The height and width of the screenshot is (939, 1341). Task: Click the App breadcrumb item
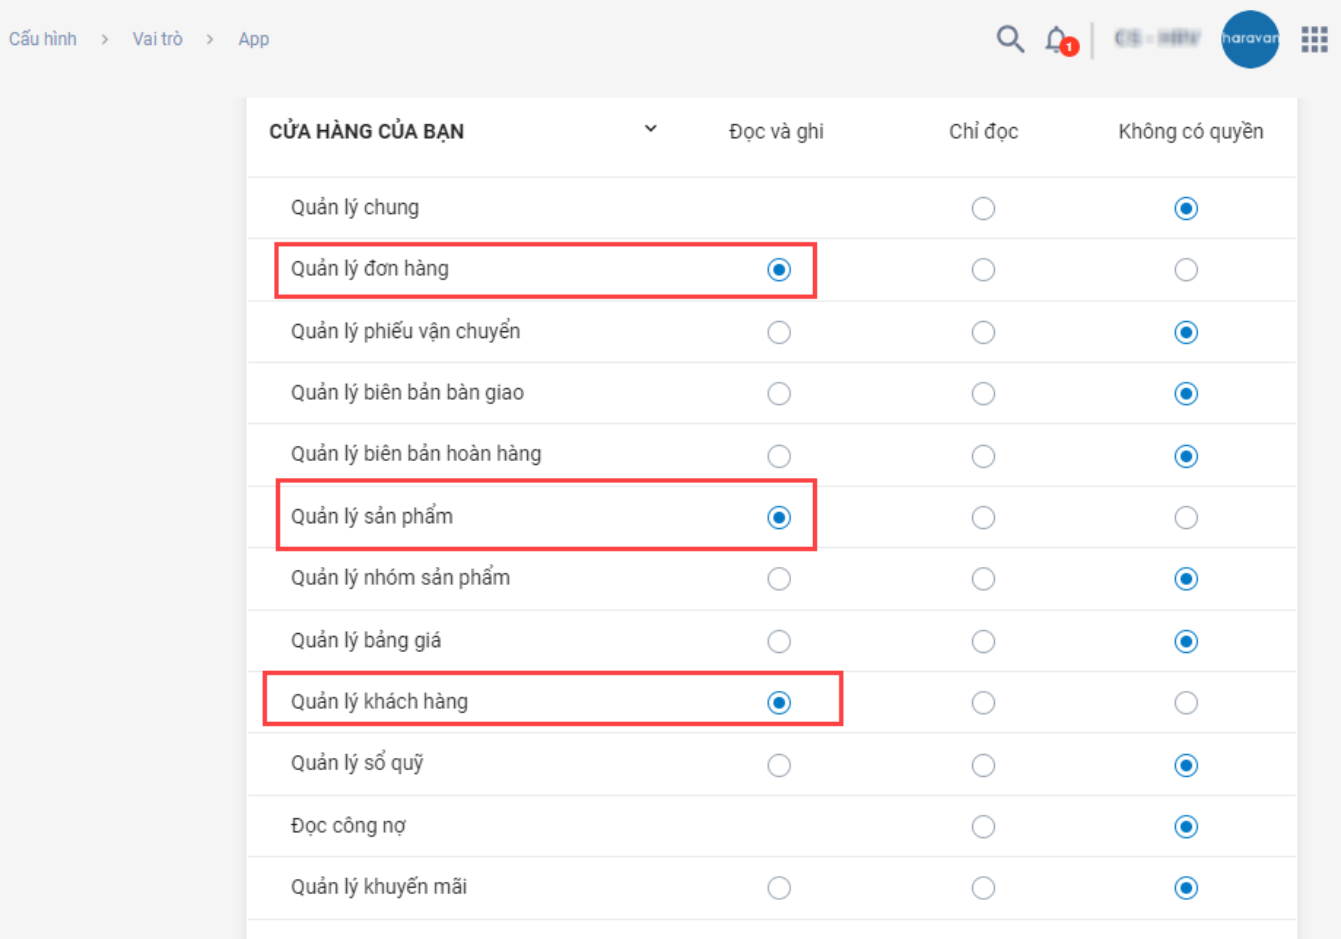[x=253, y=39]
